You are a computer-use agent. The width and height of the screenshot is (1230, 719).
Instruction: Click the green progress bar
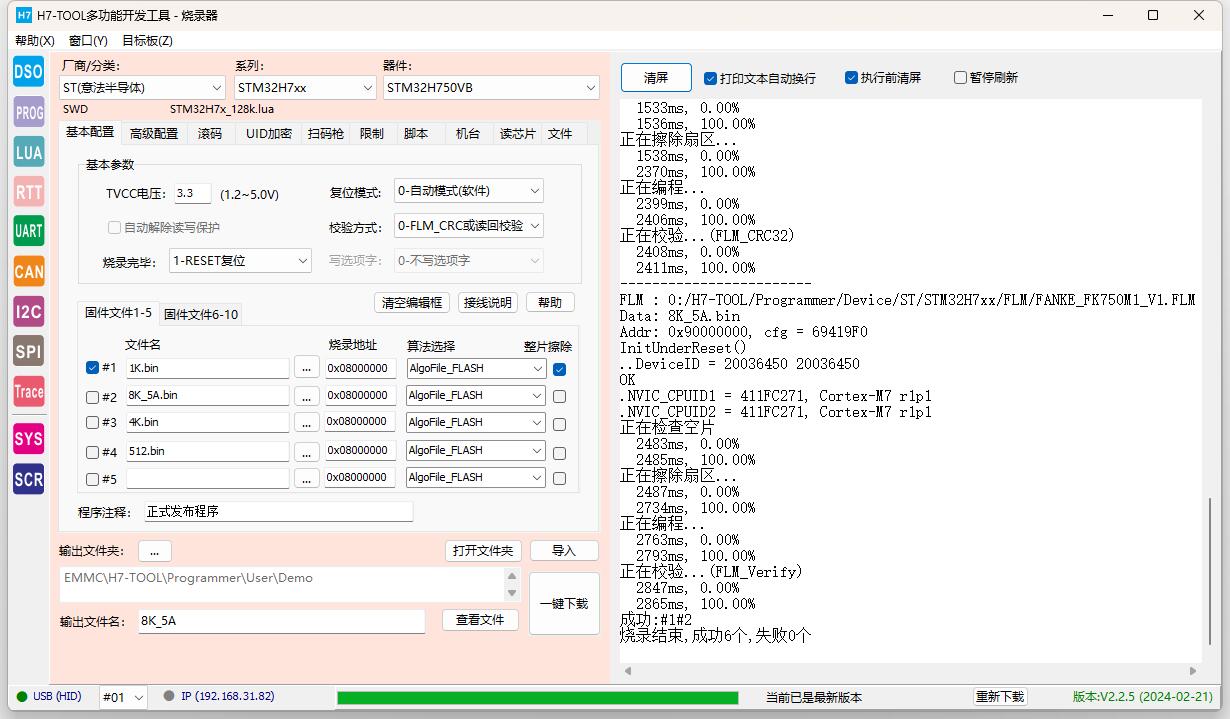click(x=537, y=698)
